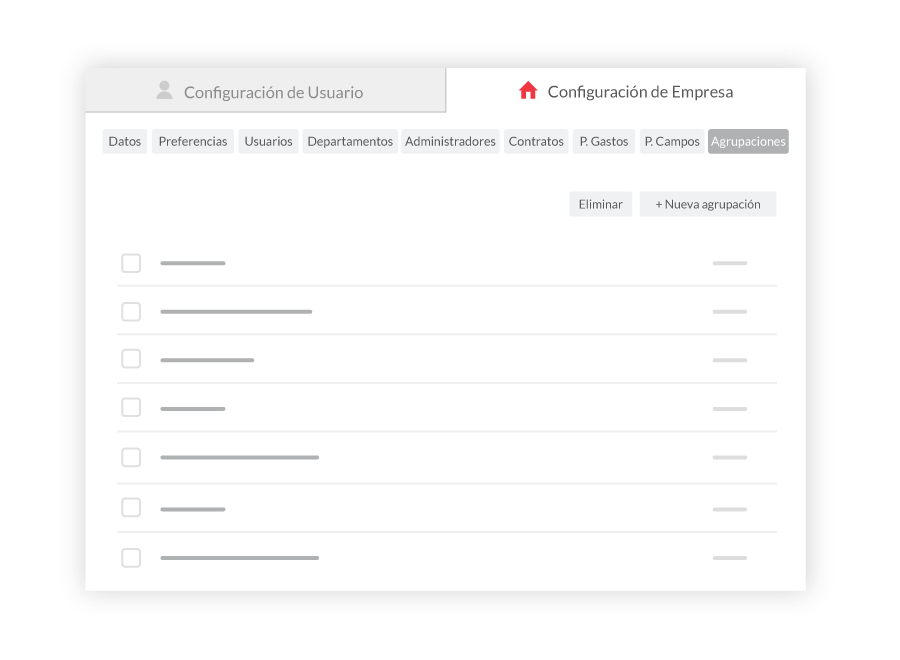The height and width of the screenshot is (660, 900).
Task: Open the Departamentos section
Action: click(x=350, y=141)
